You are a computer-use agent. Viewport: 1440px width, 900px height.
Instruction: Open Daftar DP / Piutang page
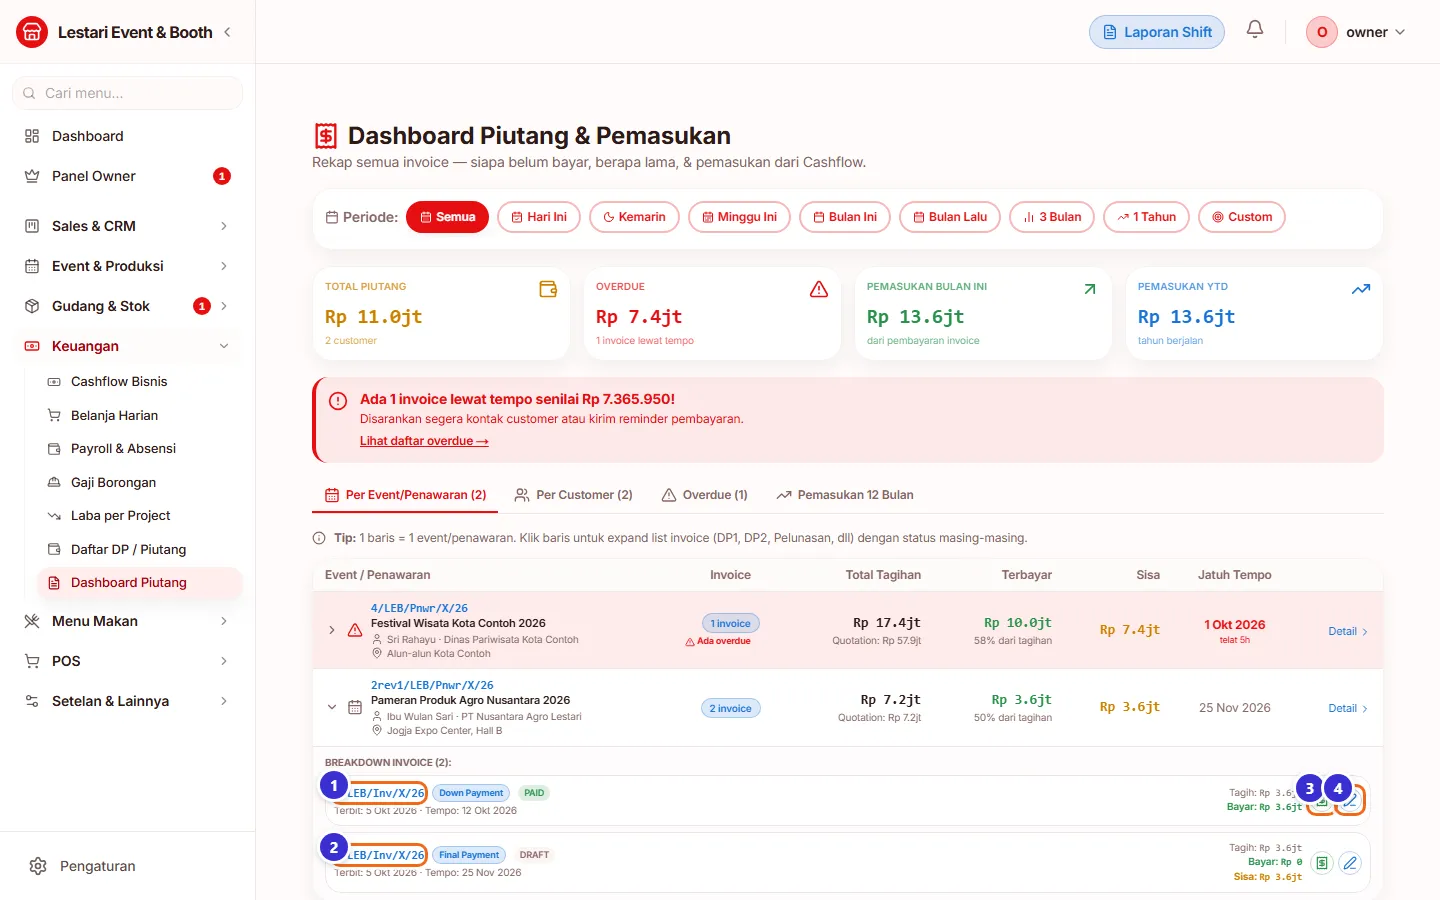(140, 549)
